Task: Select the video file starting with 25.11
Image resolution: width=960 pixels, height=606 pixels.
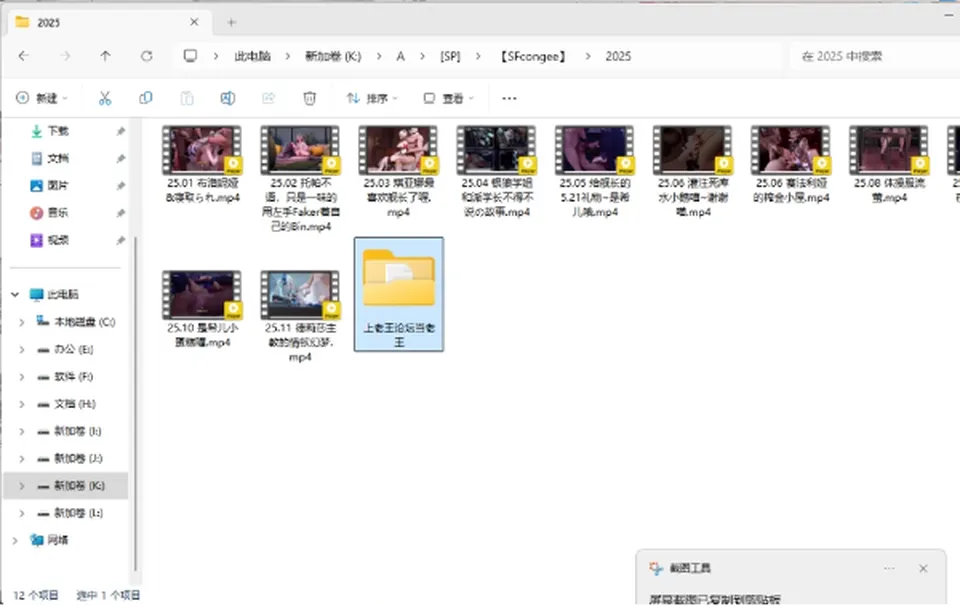Action: (x=300, y=316)
